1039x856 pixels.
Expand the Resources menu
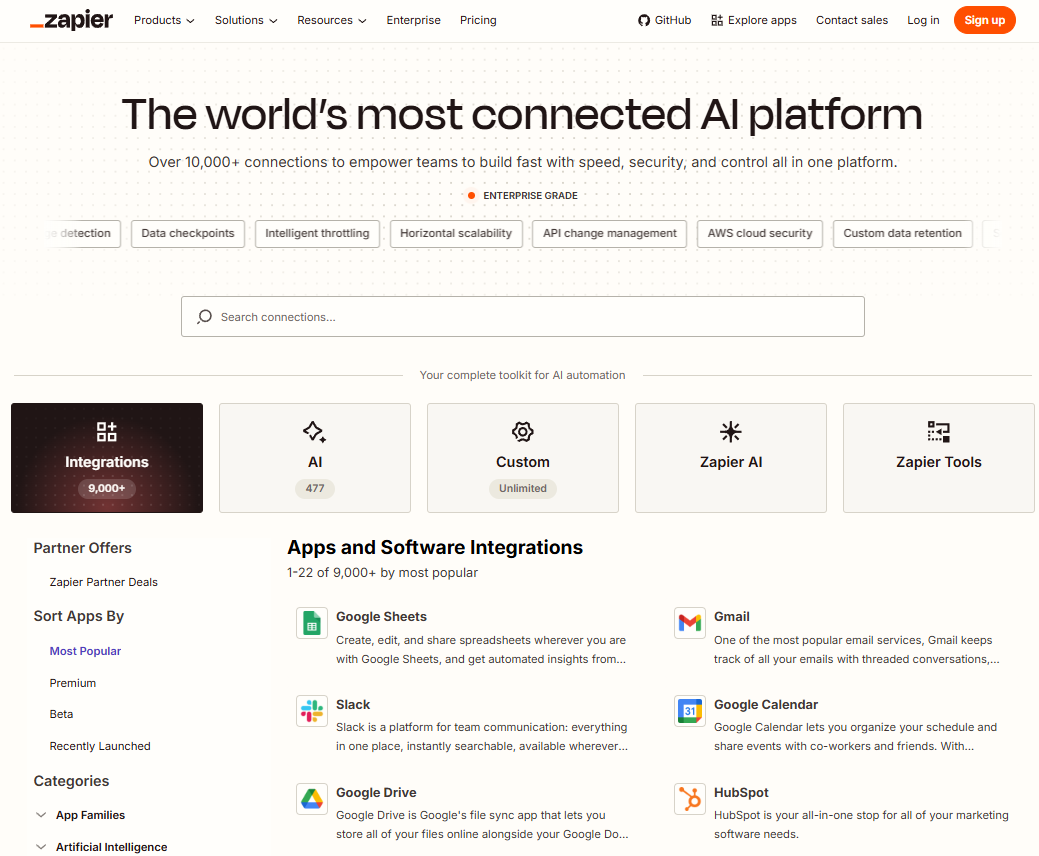[332, 21]
